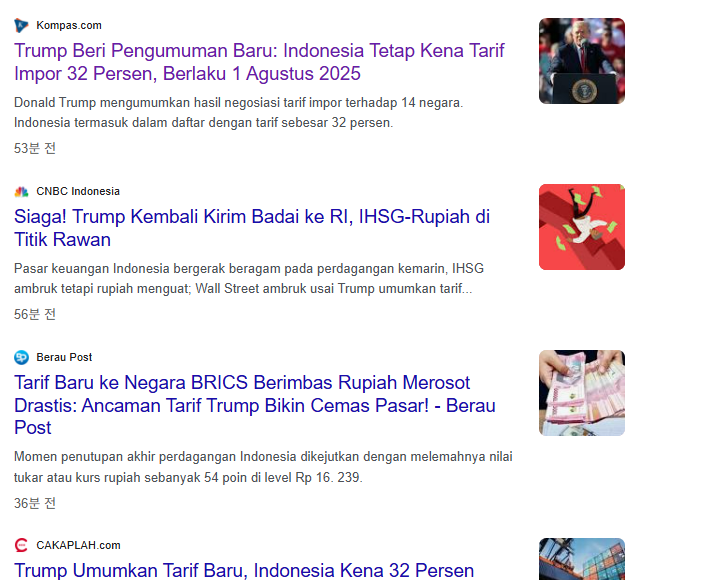Viewport: 715px width, 580px height.
Task: Select the Berau Post source name
Action: [64, 357]
